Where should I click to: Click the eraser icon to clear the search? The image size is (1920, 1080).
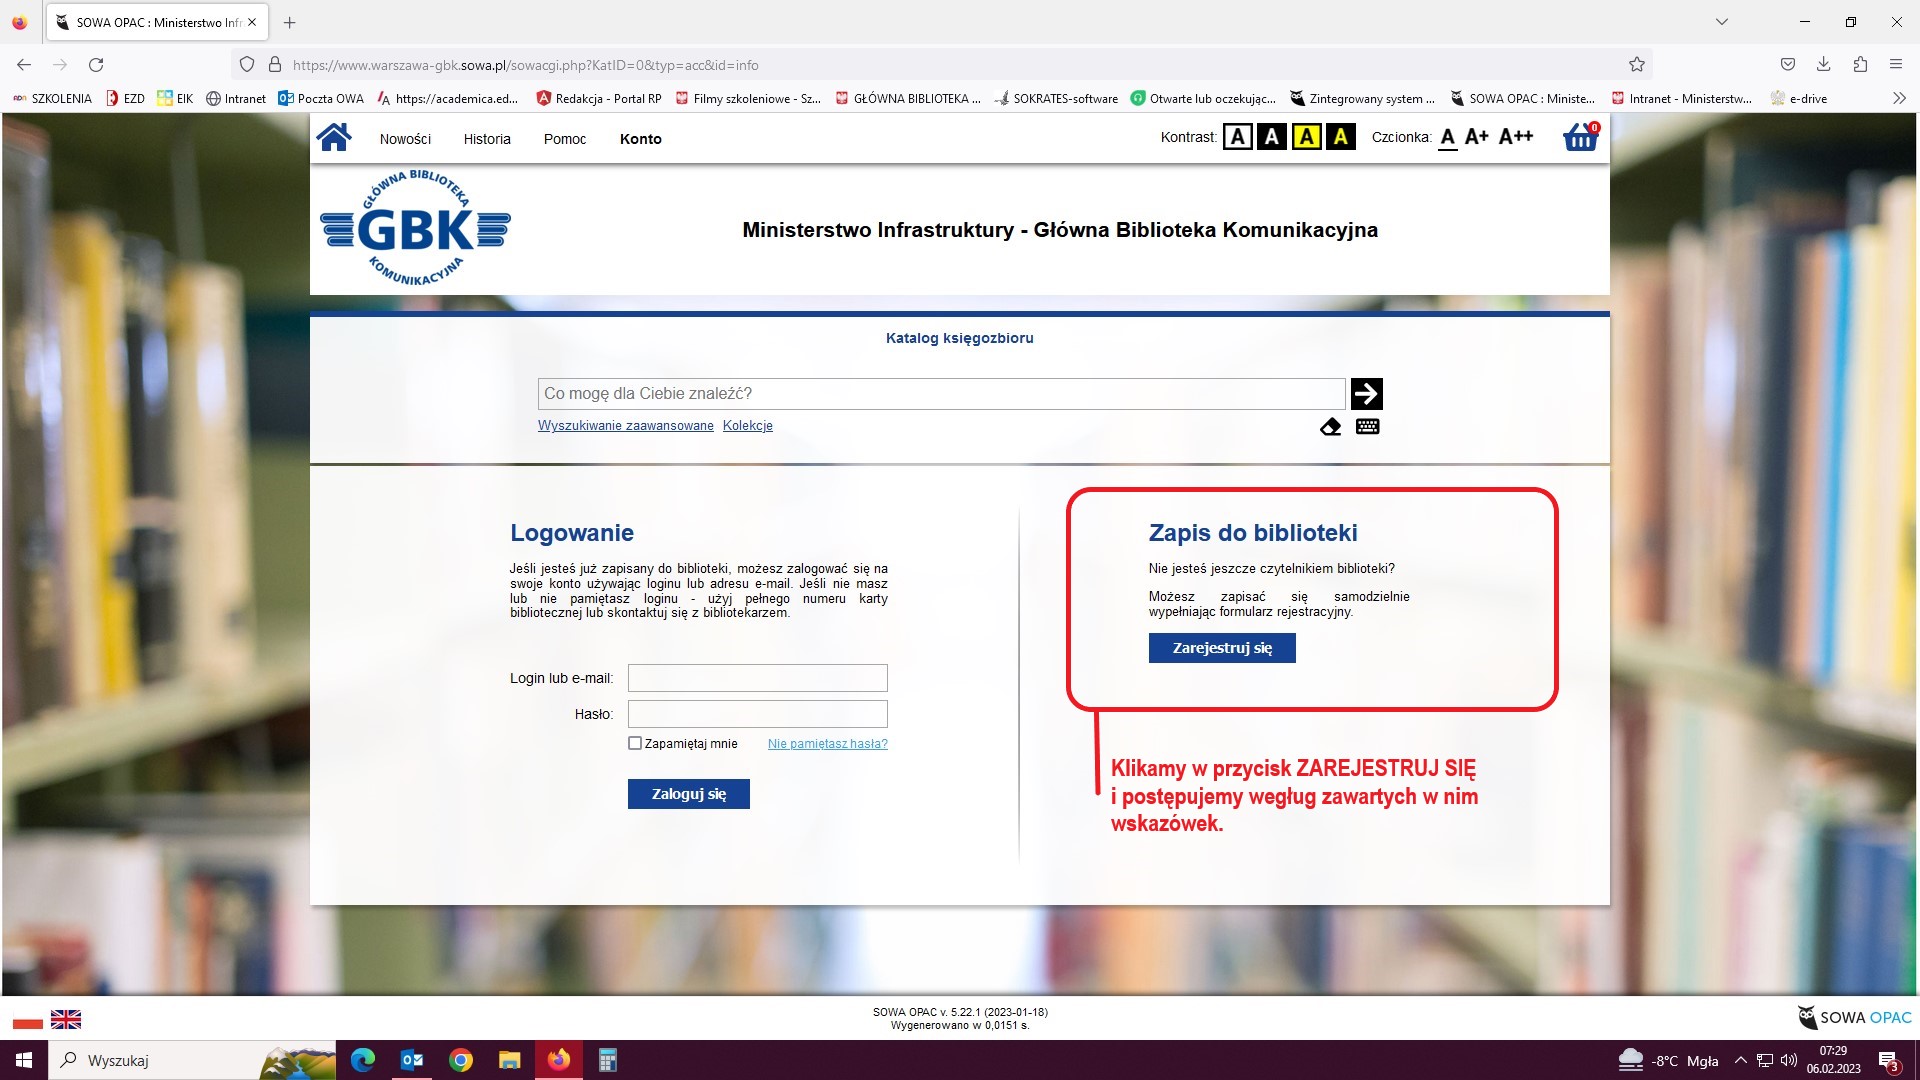coord(1330,427)
